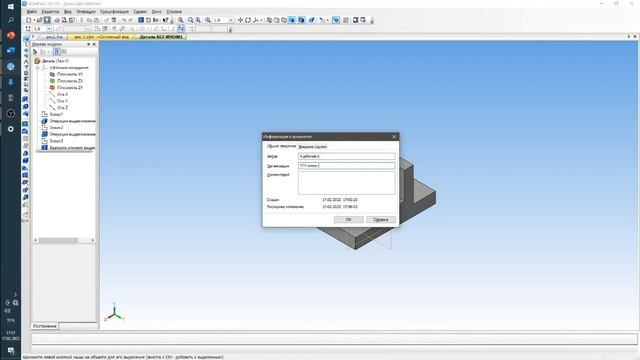Select Плоскость XY in the tree

click(69, 74)
